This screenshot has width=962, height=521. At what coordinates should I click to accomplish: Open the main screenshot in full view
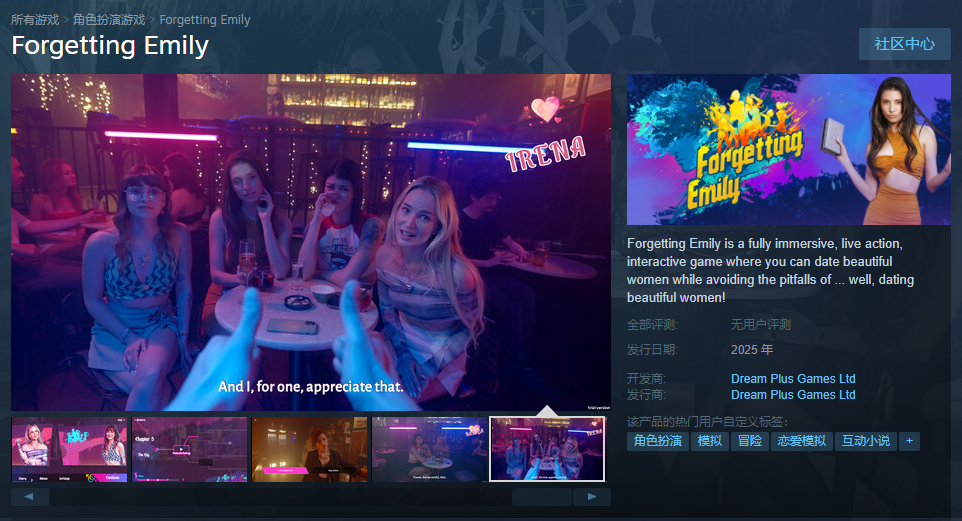pos(311,242)
